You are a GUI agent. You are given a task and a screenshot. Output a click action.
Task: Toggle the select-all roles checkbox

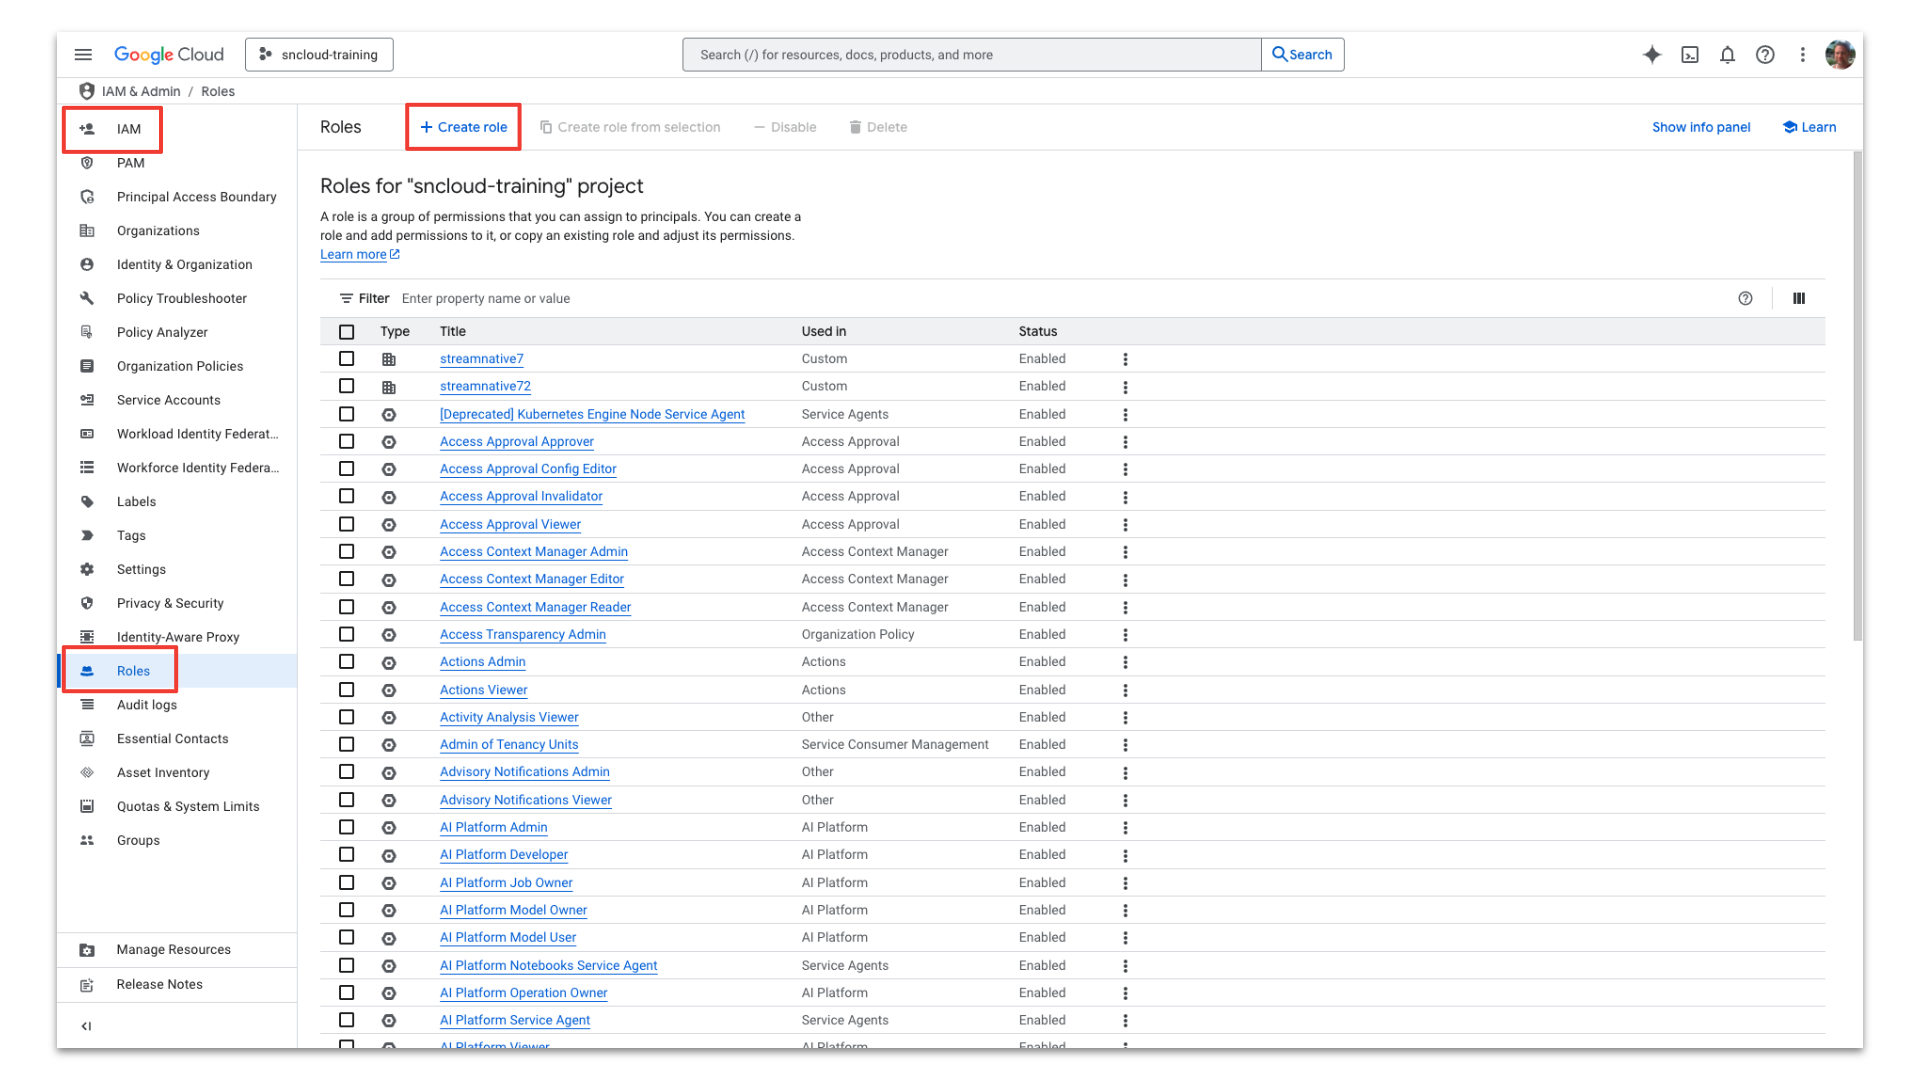click(x=346, y=332)
